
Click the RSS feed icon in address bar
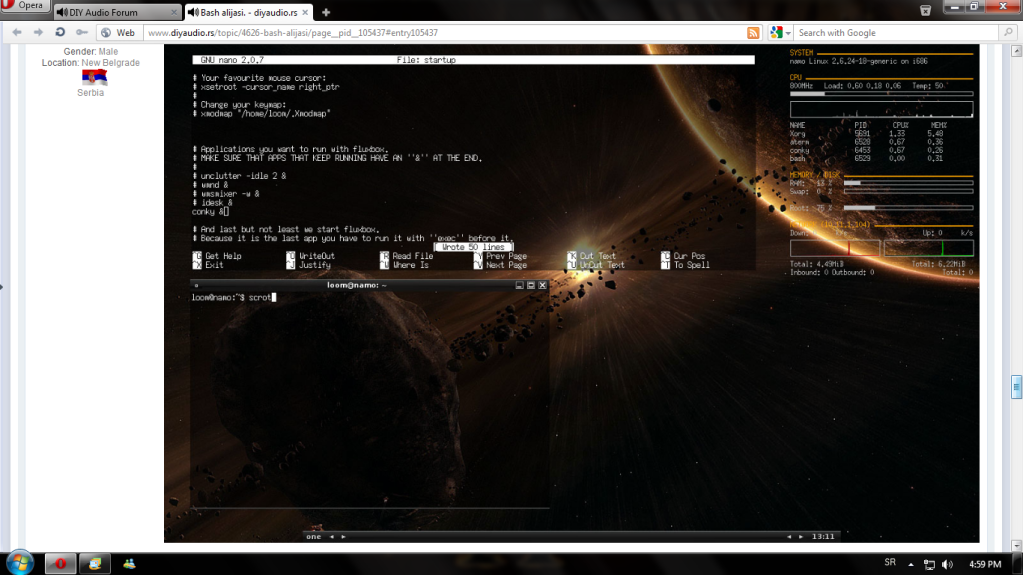[752, 33]
